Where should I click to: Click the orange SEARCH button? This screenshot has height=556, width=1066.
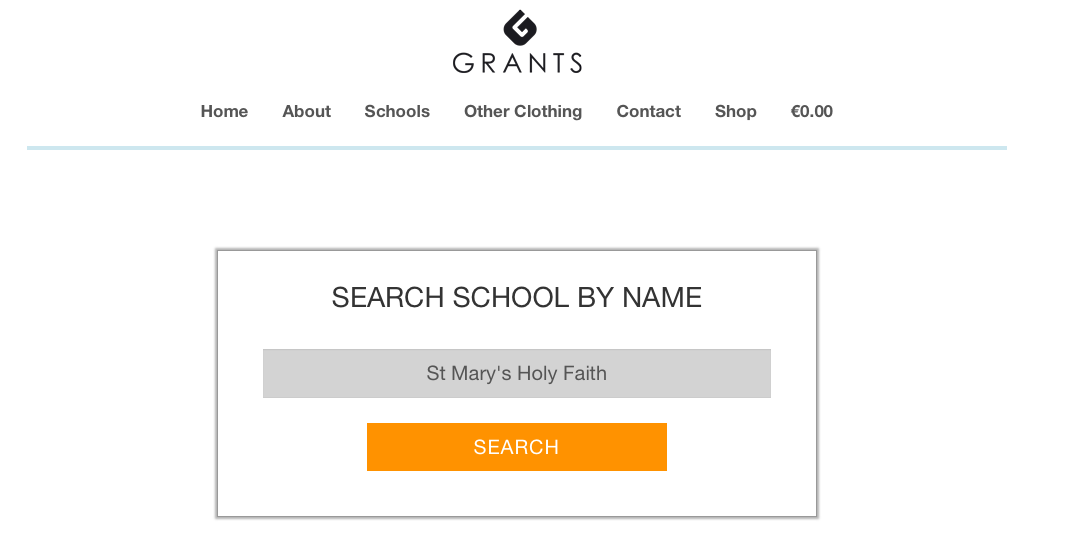click(x=517, y=447)
